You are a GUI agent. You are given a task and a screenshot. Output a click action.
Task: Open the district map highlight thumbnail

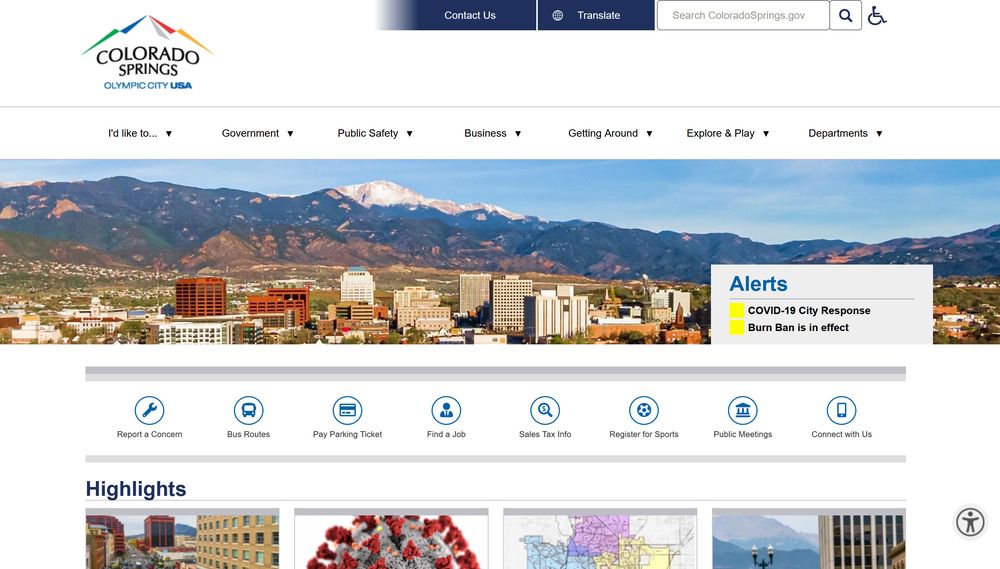600,542
